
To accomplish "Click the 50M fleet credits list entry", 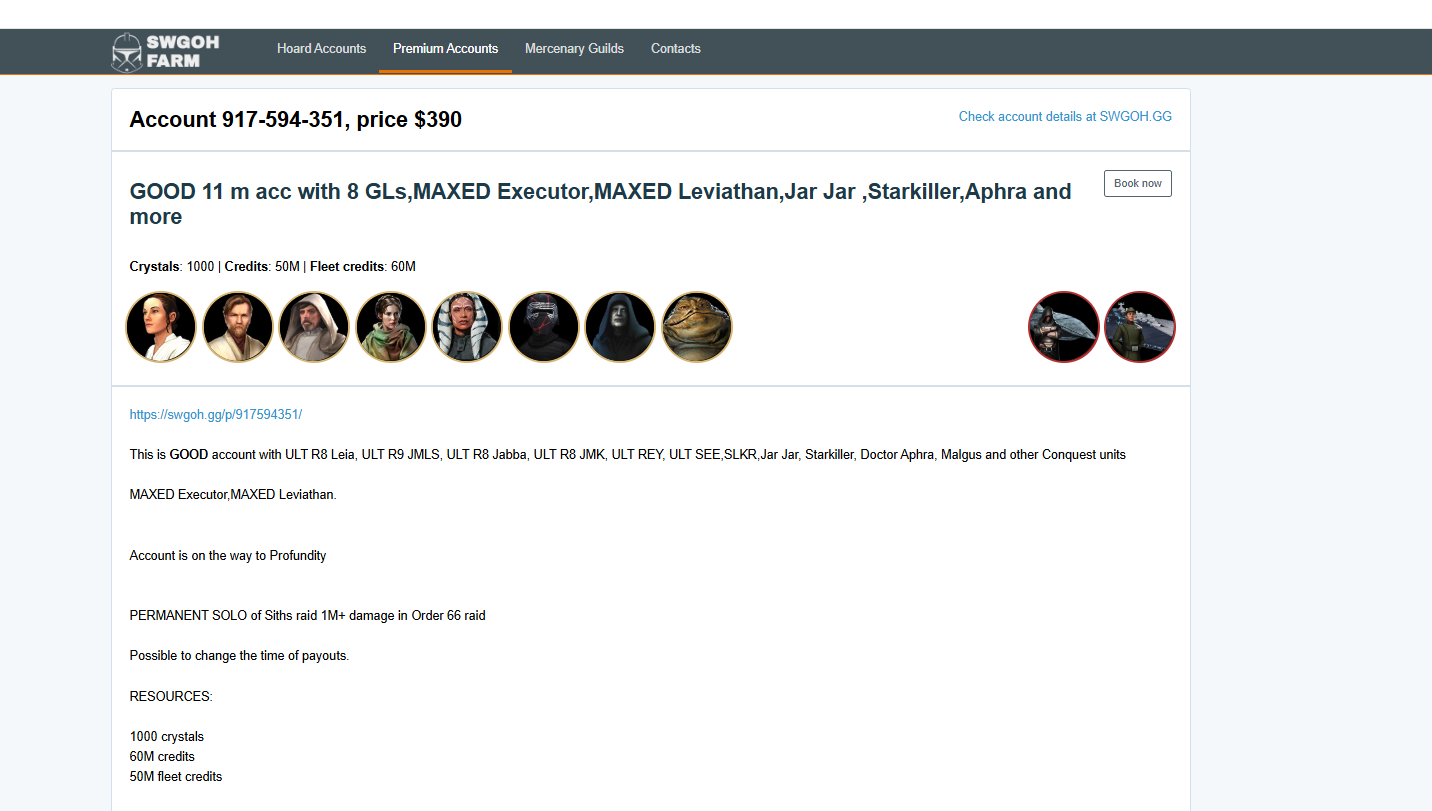I will click(x=176, y=777).
